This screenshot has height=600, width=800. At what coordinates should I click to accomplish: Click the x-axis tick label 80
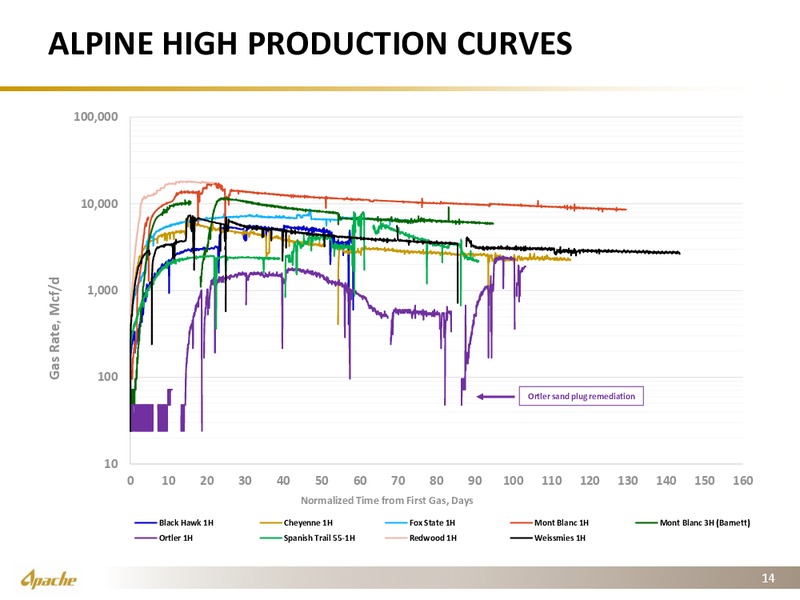[x=436, y=481]
